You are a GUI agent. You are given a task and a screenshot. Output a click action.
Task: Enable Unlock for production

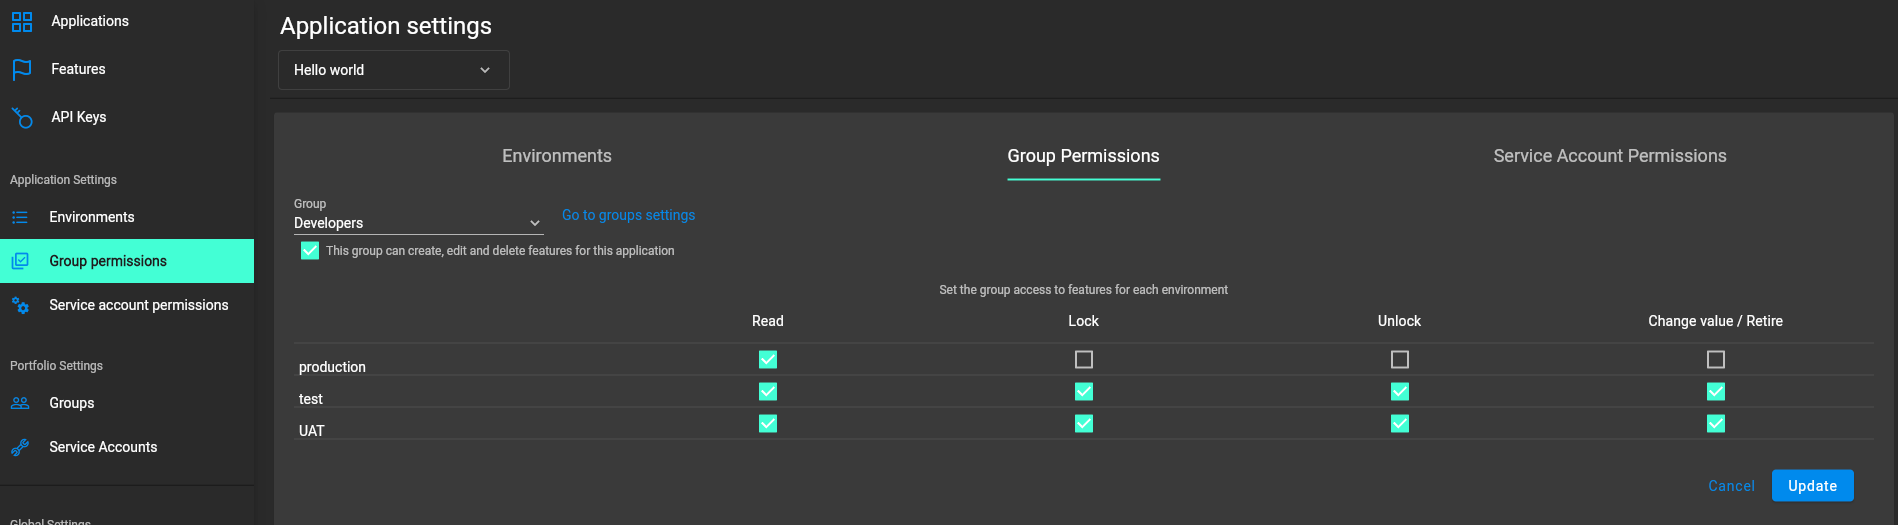(1400, 359)
